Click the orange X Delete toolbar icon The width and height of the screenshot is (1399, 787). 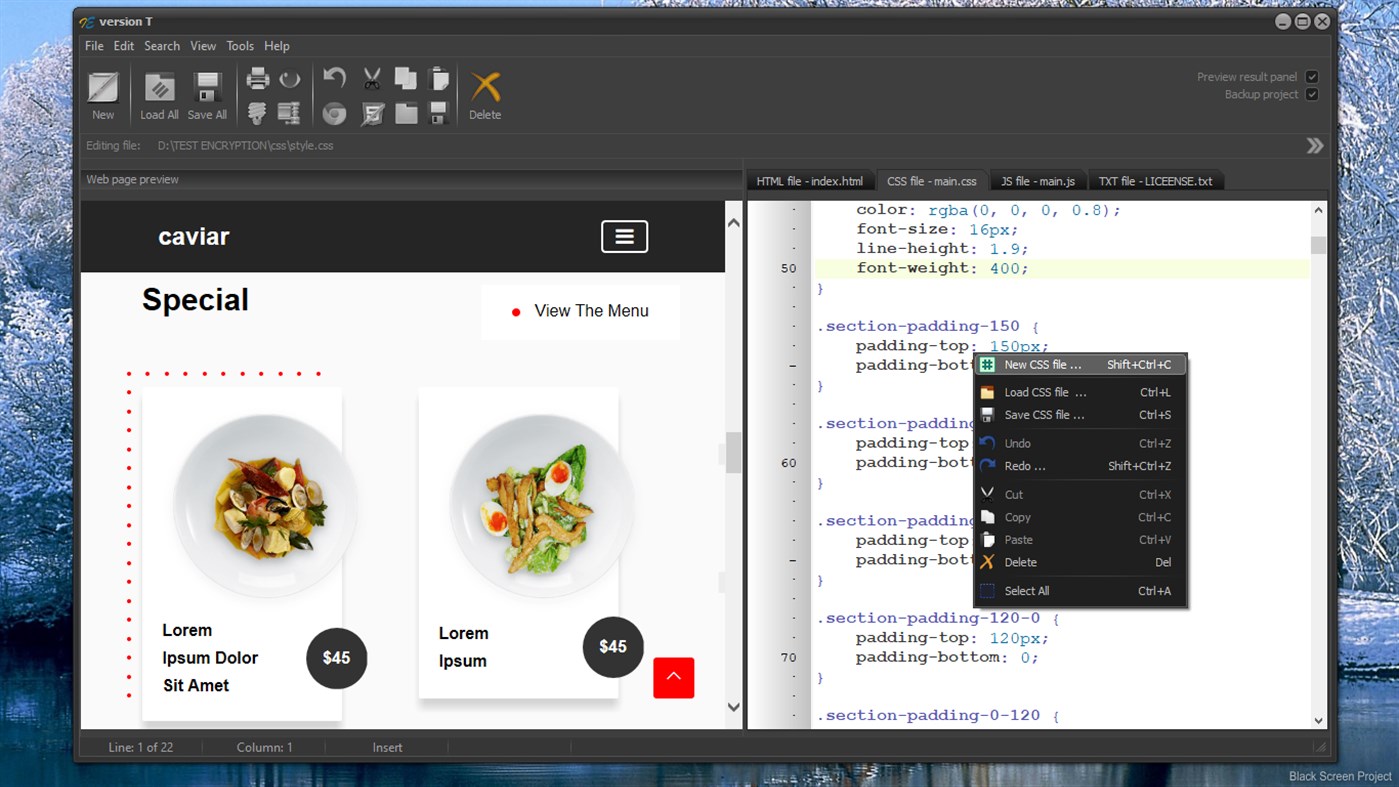click(x=485, y=87)
